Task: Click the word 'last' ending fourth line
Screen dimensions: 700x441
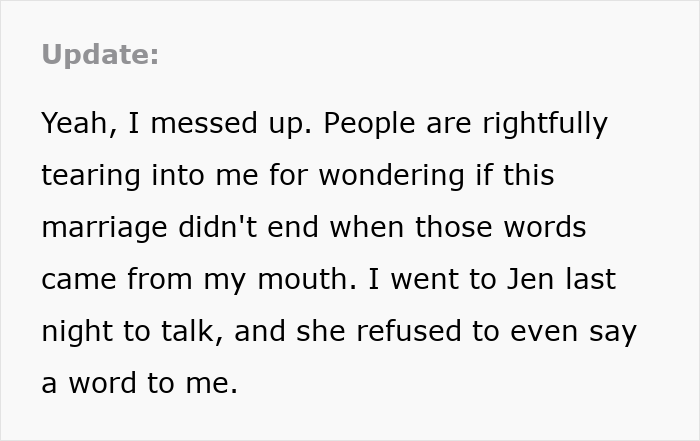Action: pyautogui.click(x=590, y=280)
